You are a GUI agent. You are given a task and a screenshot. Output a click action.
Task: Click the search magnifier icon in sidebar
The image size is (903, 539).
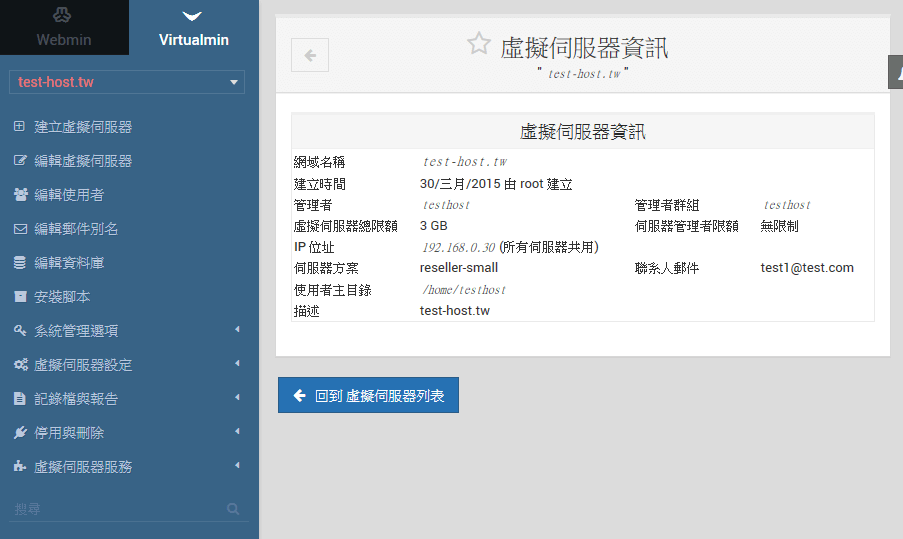(233, 509)
